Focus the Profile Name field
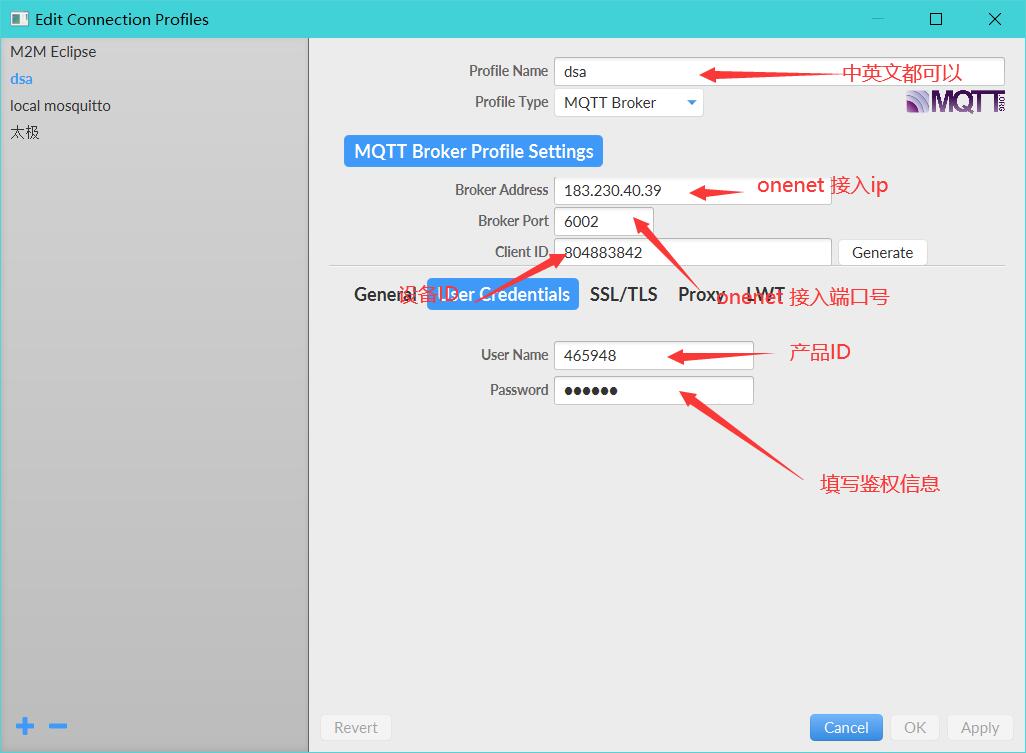The width and height of the screenshot is (1026, 753). [x=779, y=71]
